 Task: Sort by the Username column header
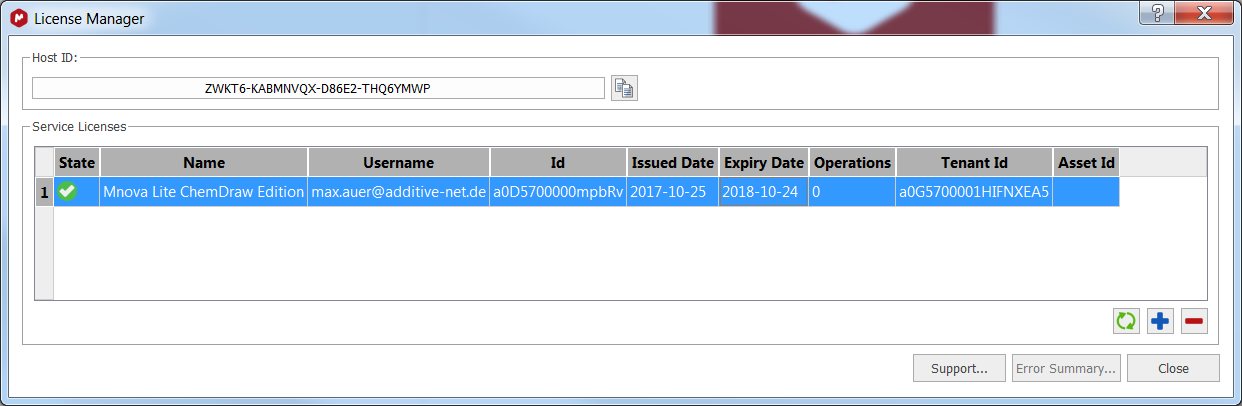399,162
